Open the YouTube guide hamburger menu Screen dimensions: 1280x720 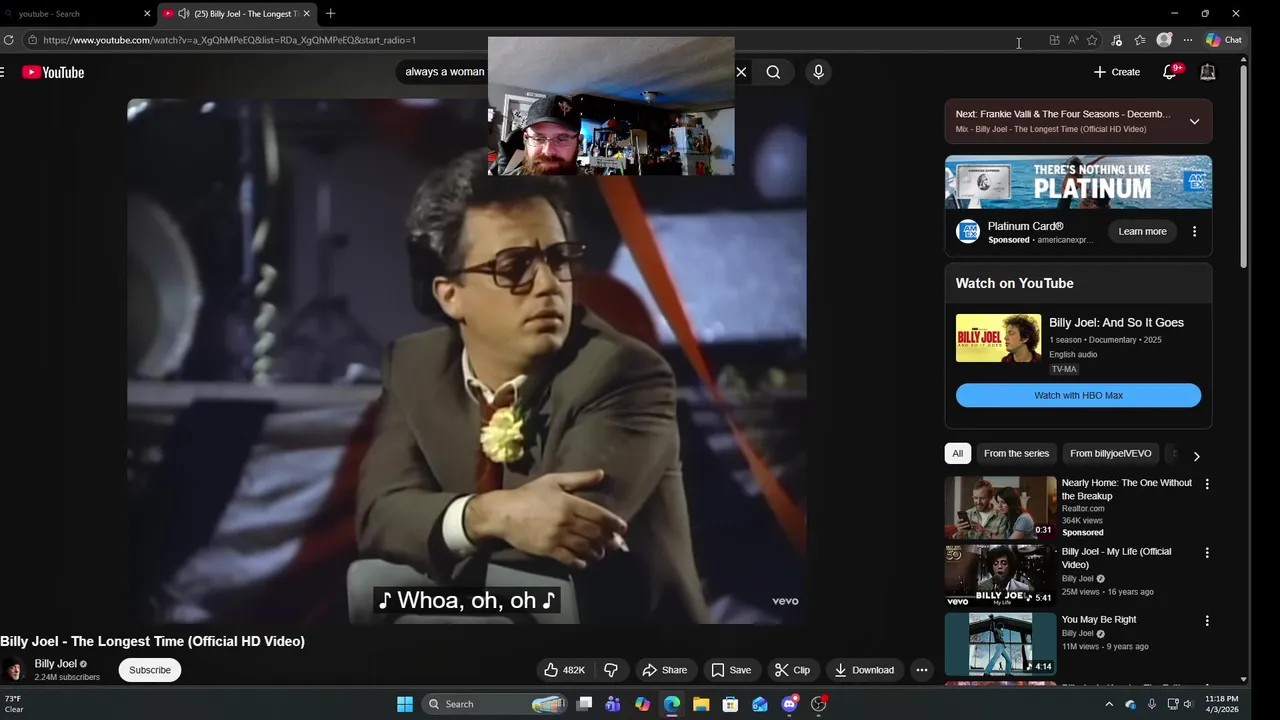point(3,72)
